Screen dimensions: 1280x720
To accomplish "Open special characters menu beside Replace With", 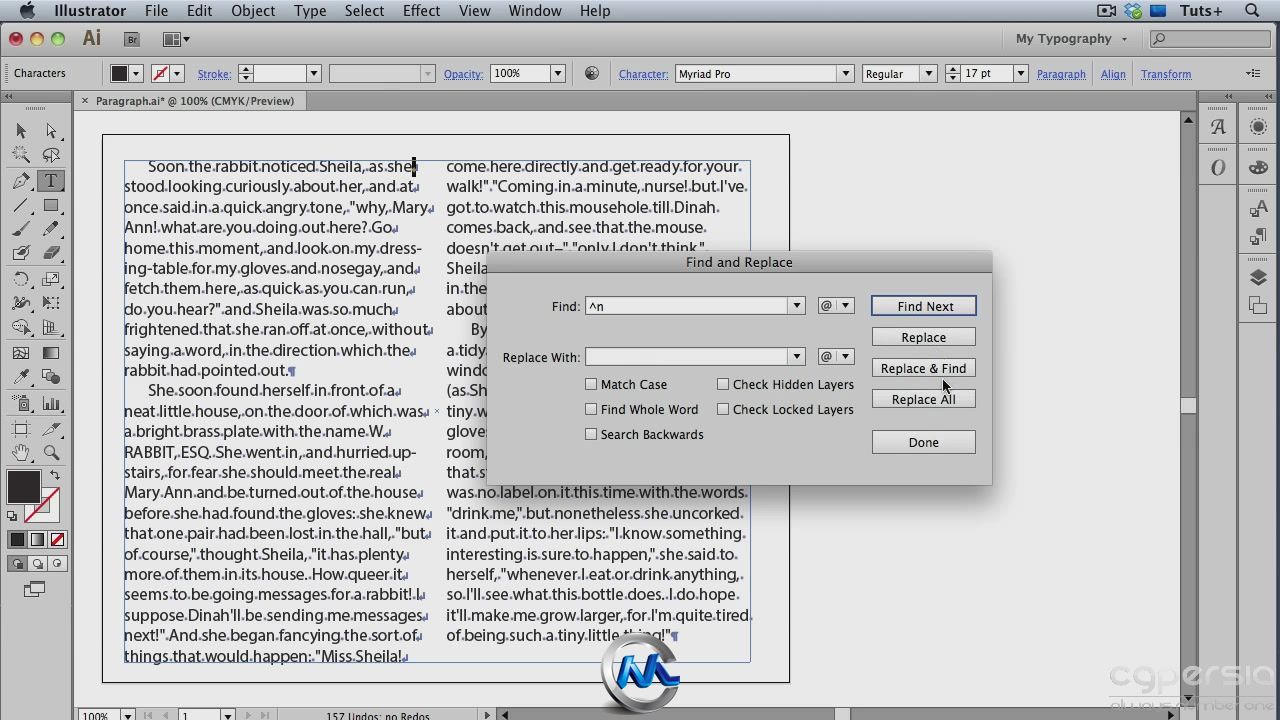I will click(836, 357).
